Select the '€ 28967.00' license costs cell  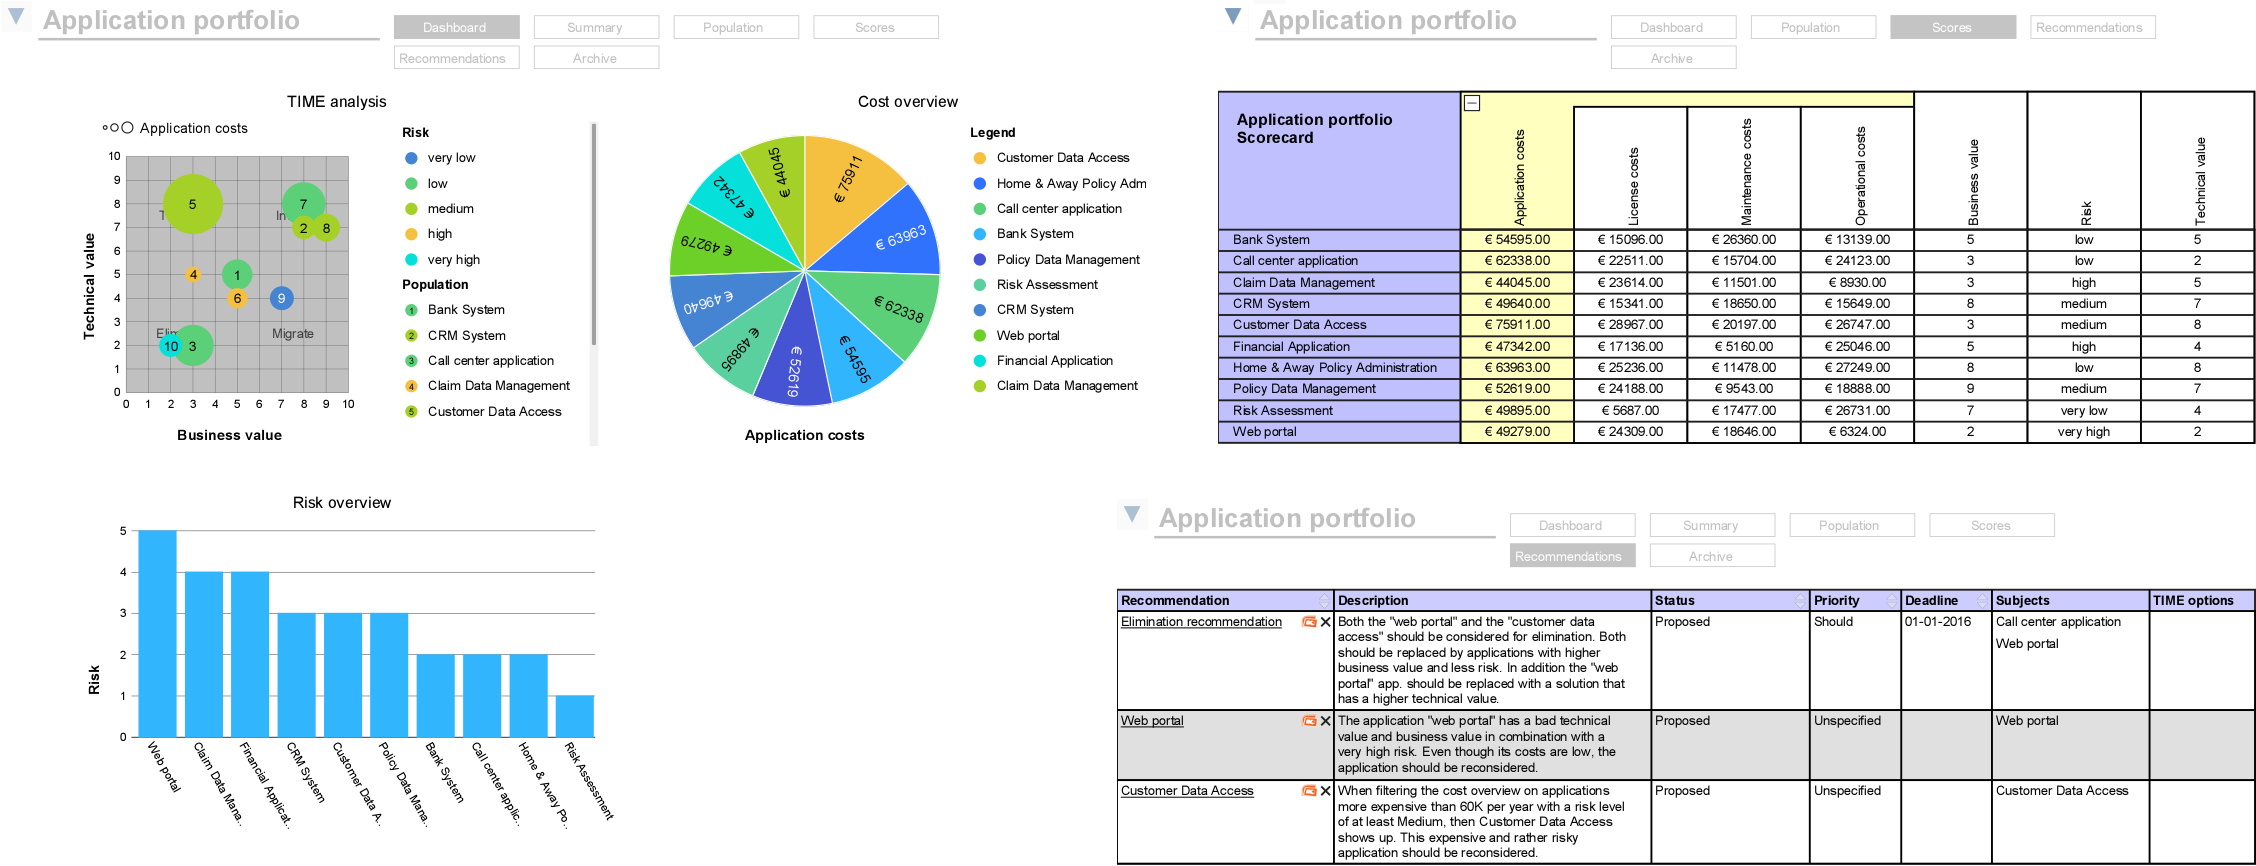tap(1630, 325)
